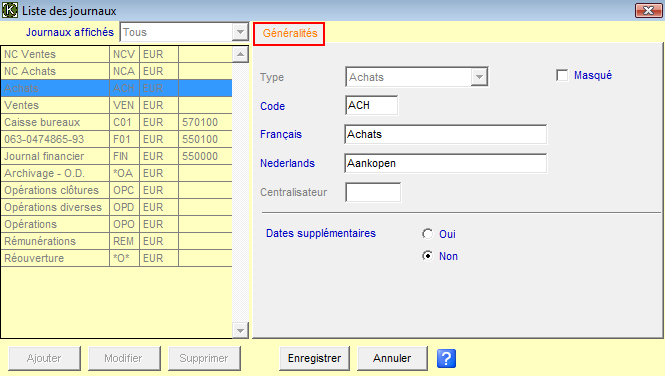The width and height of the screenshot is (665, 376).
Task: Click the 550000 account cell
Action: [205, 156]
